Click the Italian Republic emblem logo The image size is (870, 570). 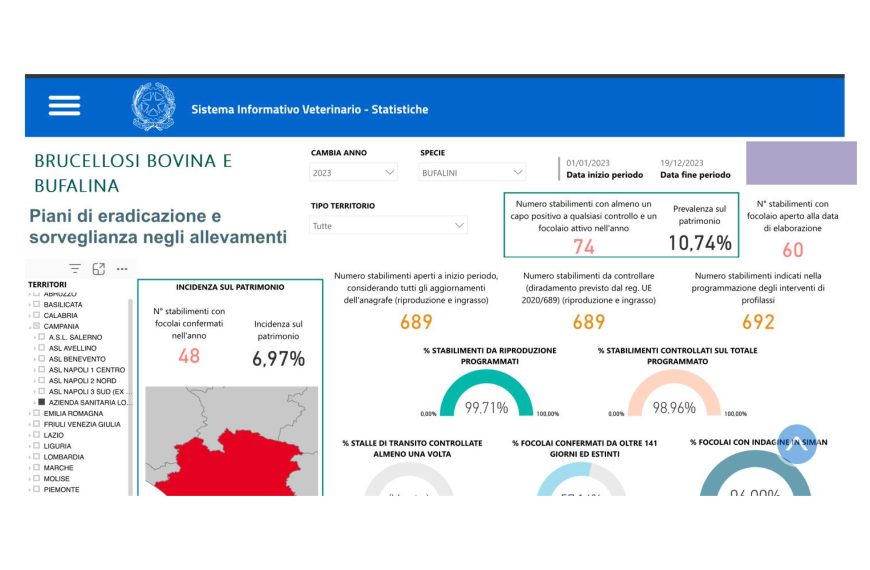point(153,107)
